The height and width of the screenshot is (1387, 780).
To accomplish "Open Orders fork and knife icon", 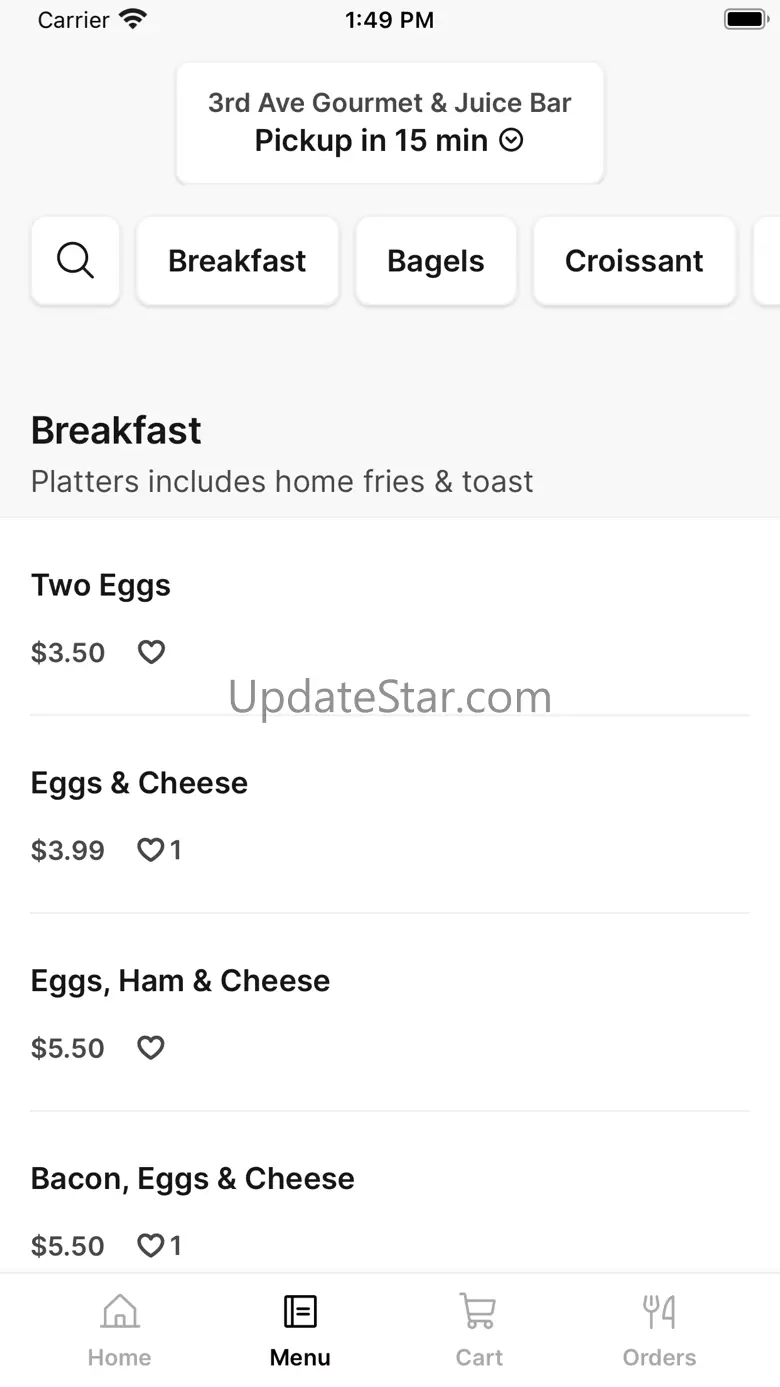I will pos(659,1311).
